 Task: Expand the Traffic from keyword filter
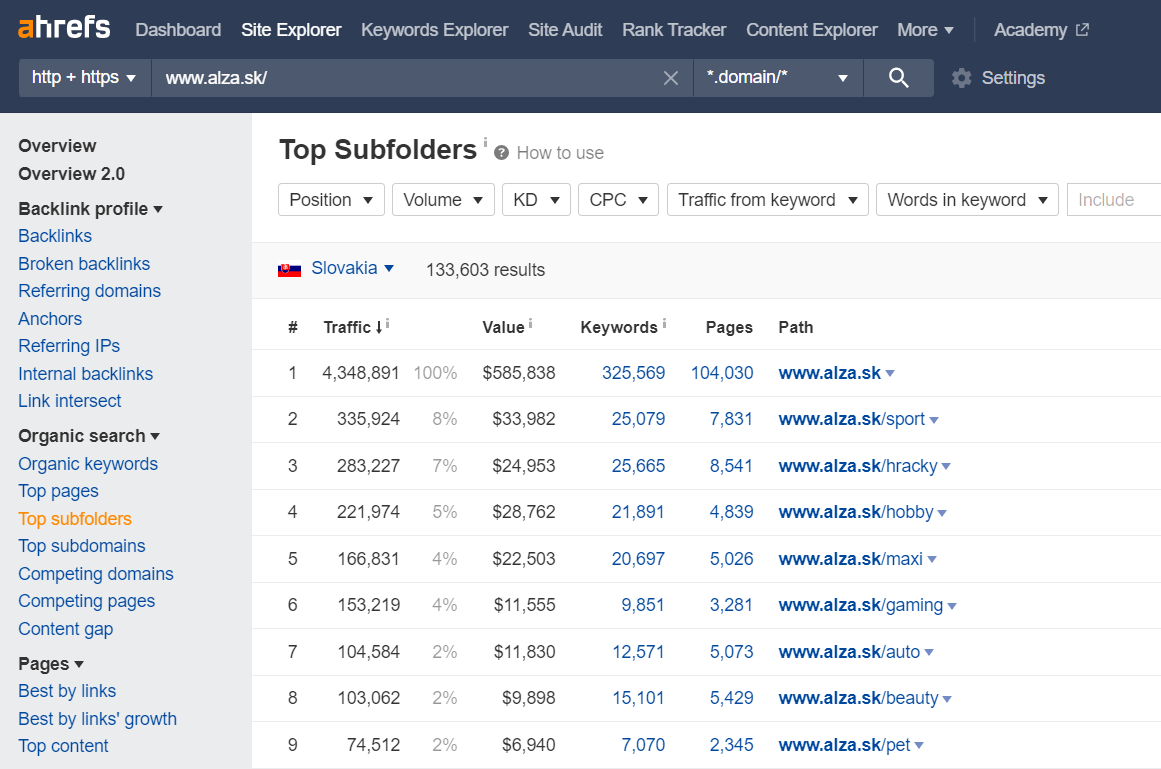767,200
